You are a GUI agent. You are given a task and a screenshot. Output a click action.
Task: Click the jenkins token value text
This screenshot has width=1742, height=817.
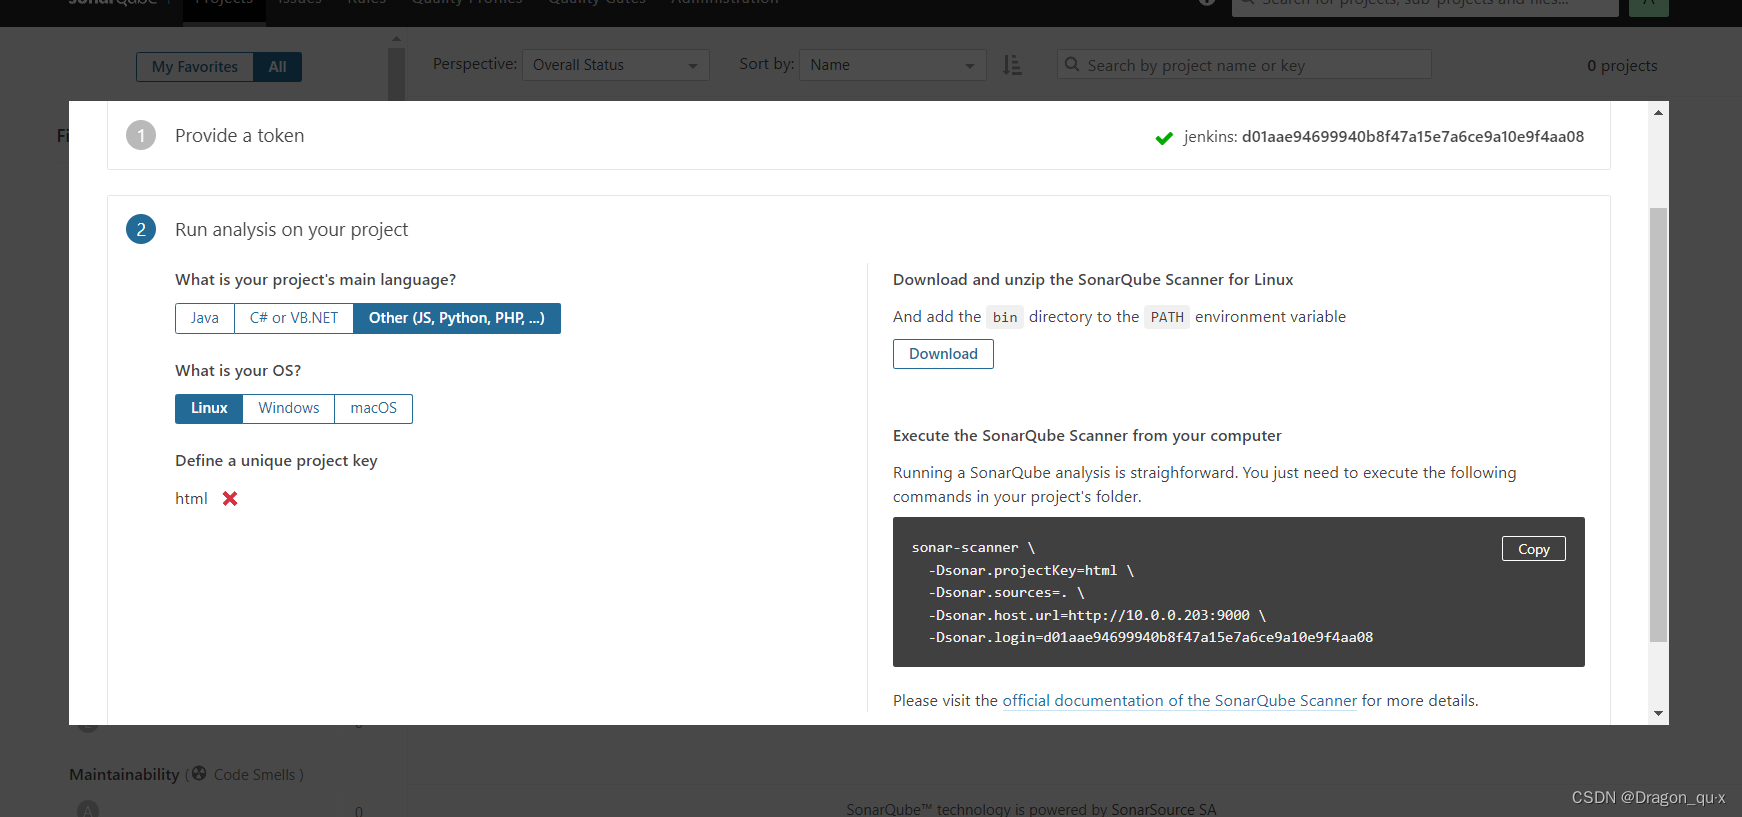1413,137
